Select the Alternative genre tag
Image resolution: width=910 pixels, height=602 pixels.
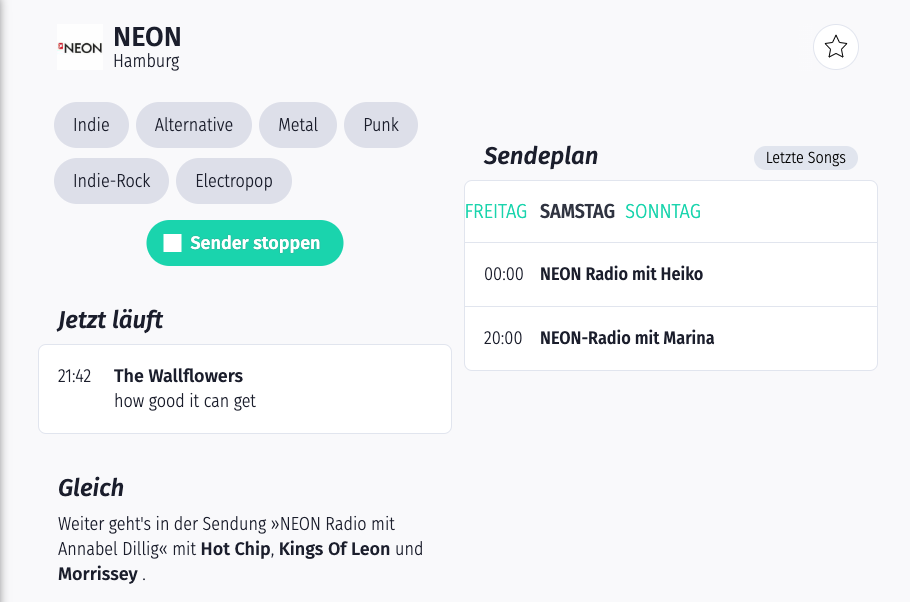[194, 125]
